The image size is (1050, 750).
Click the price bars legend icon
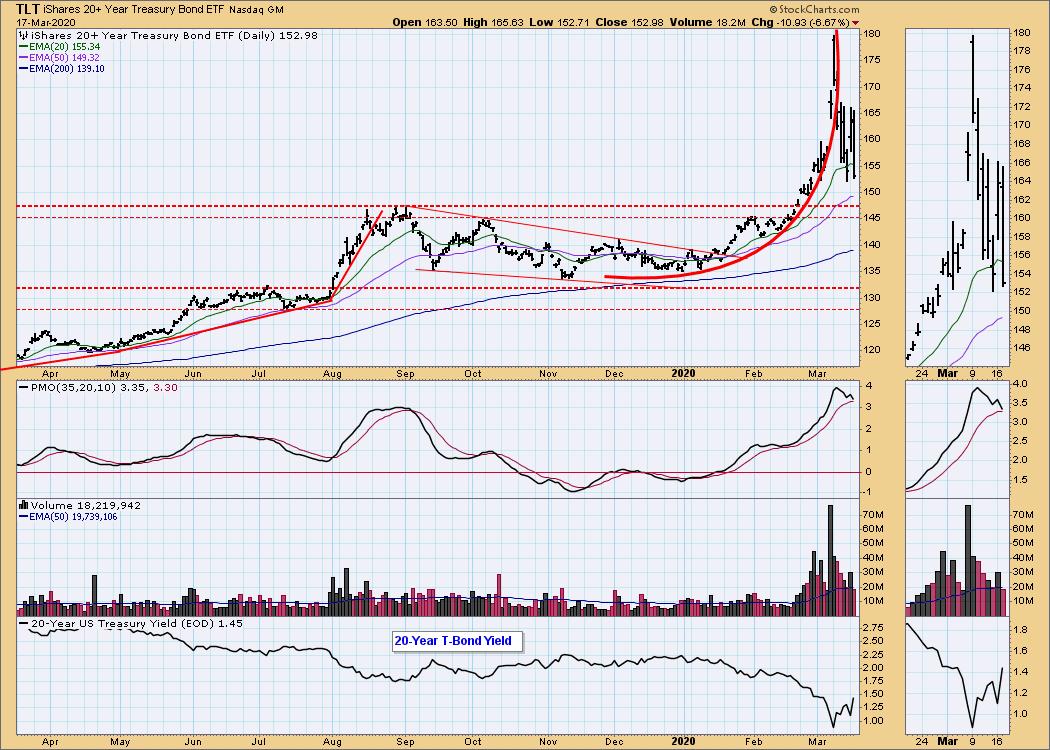[x=25, y=35]
